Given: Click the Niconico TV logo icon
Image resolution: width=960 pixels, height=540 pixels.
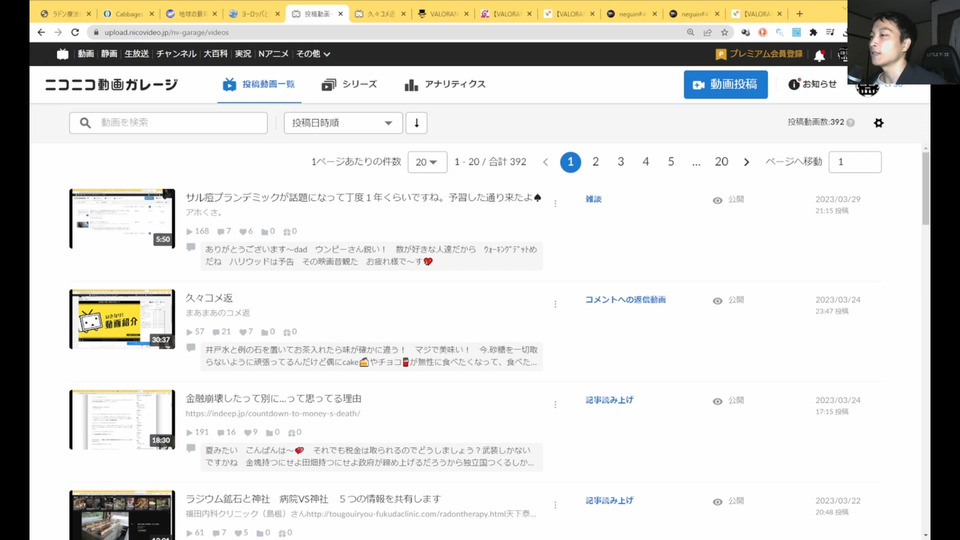Looking at the screenshot, I should (x=62, y=54).
